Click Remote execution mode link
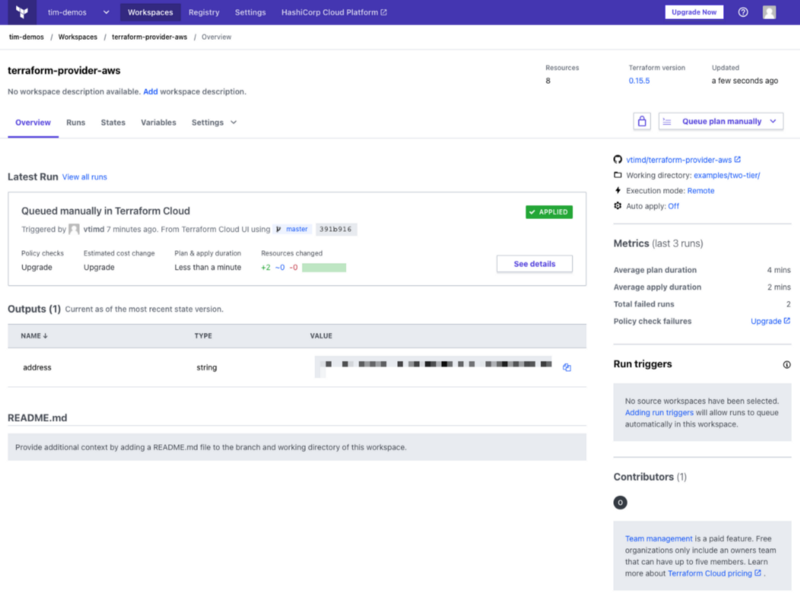Image resolution: width=800 pixels, height=599 pixels. pos(701,190)
